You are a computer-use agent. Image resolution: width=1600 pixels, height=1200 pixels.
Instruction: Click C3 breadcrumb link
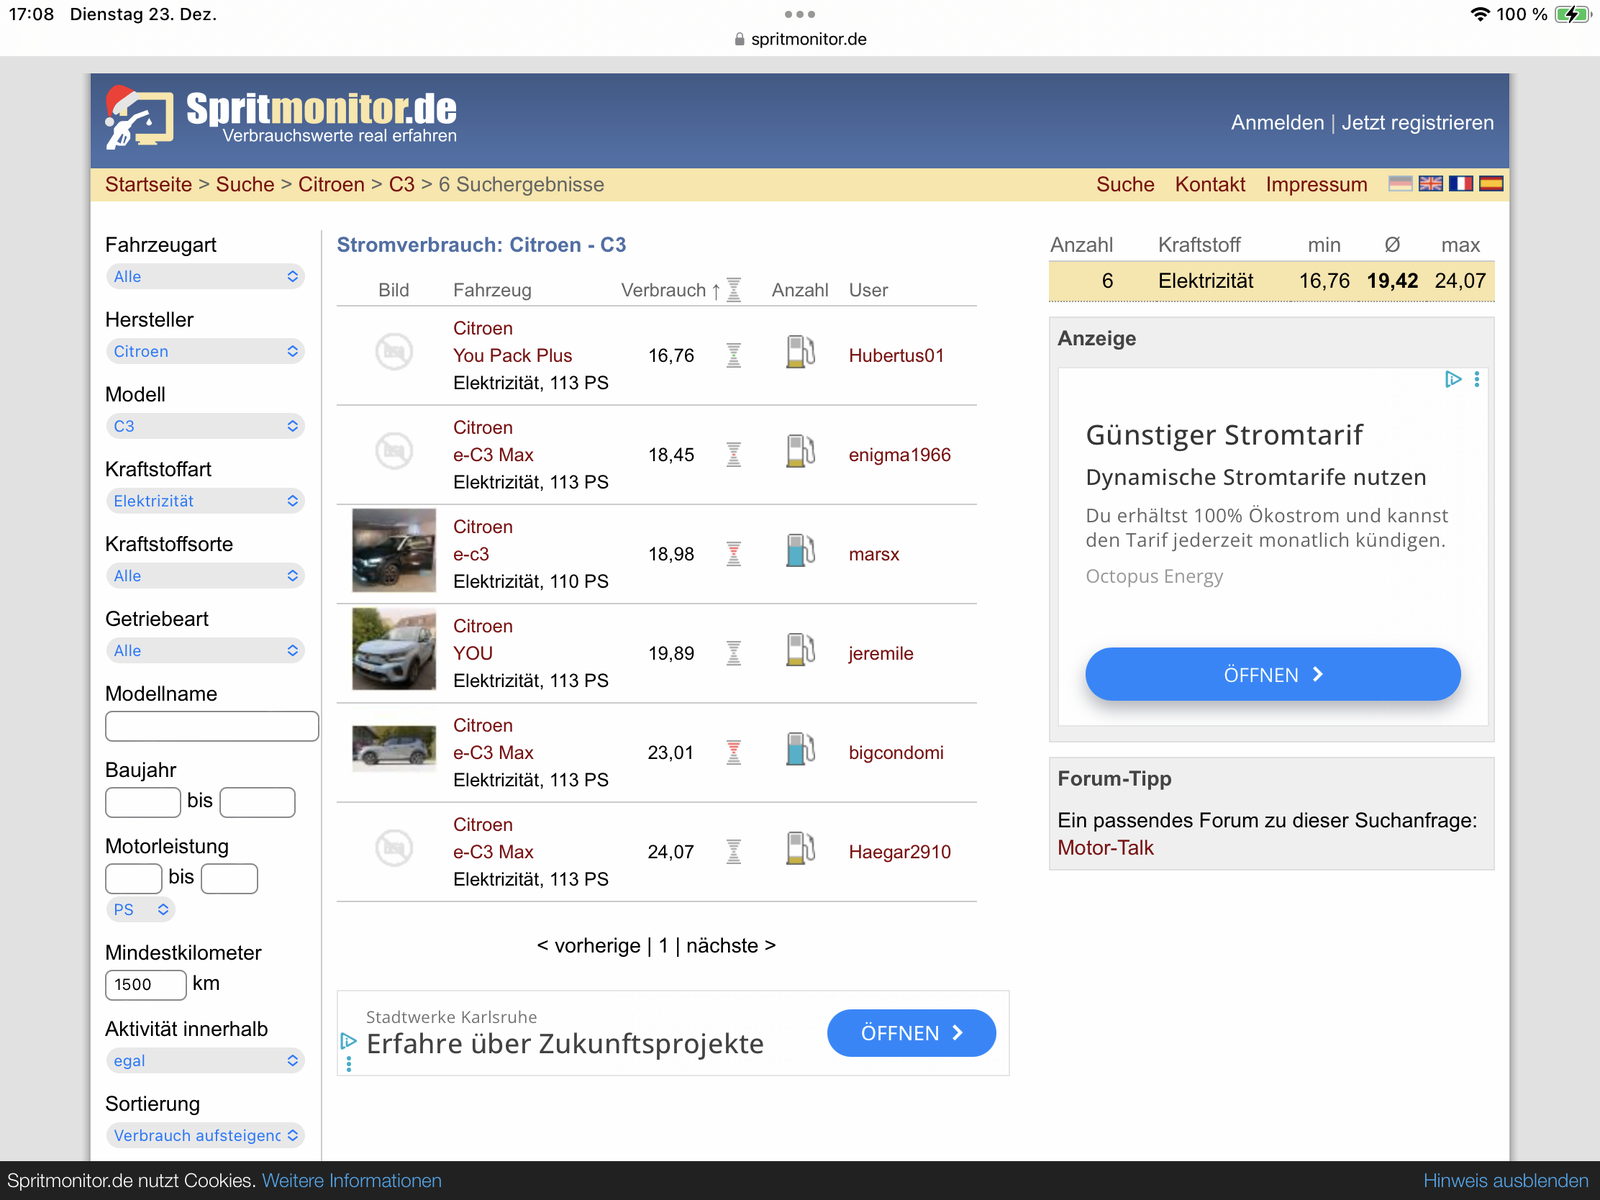point(402,185)
